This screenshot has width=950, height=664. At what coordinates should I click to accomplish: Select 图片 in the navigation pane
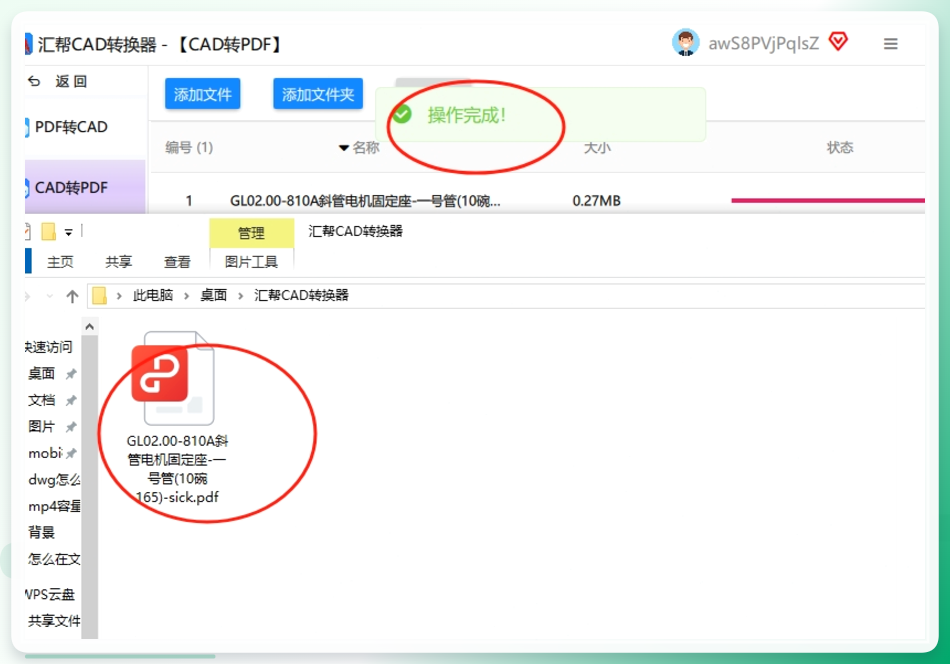coord(41,427)
